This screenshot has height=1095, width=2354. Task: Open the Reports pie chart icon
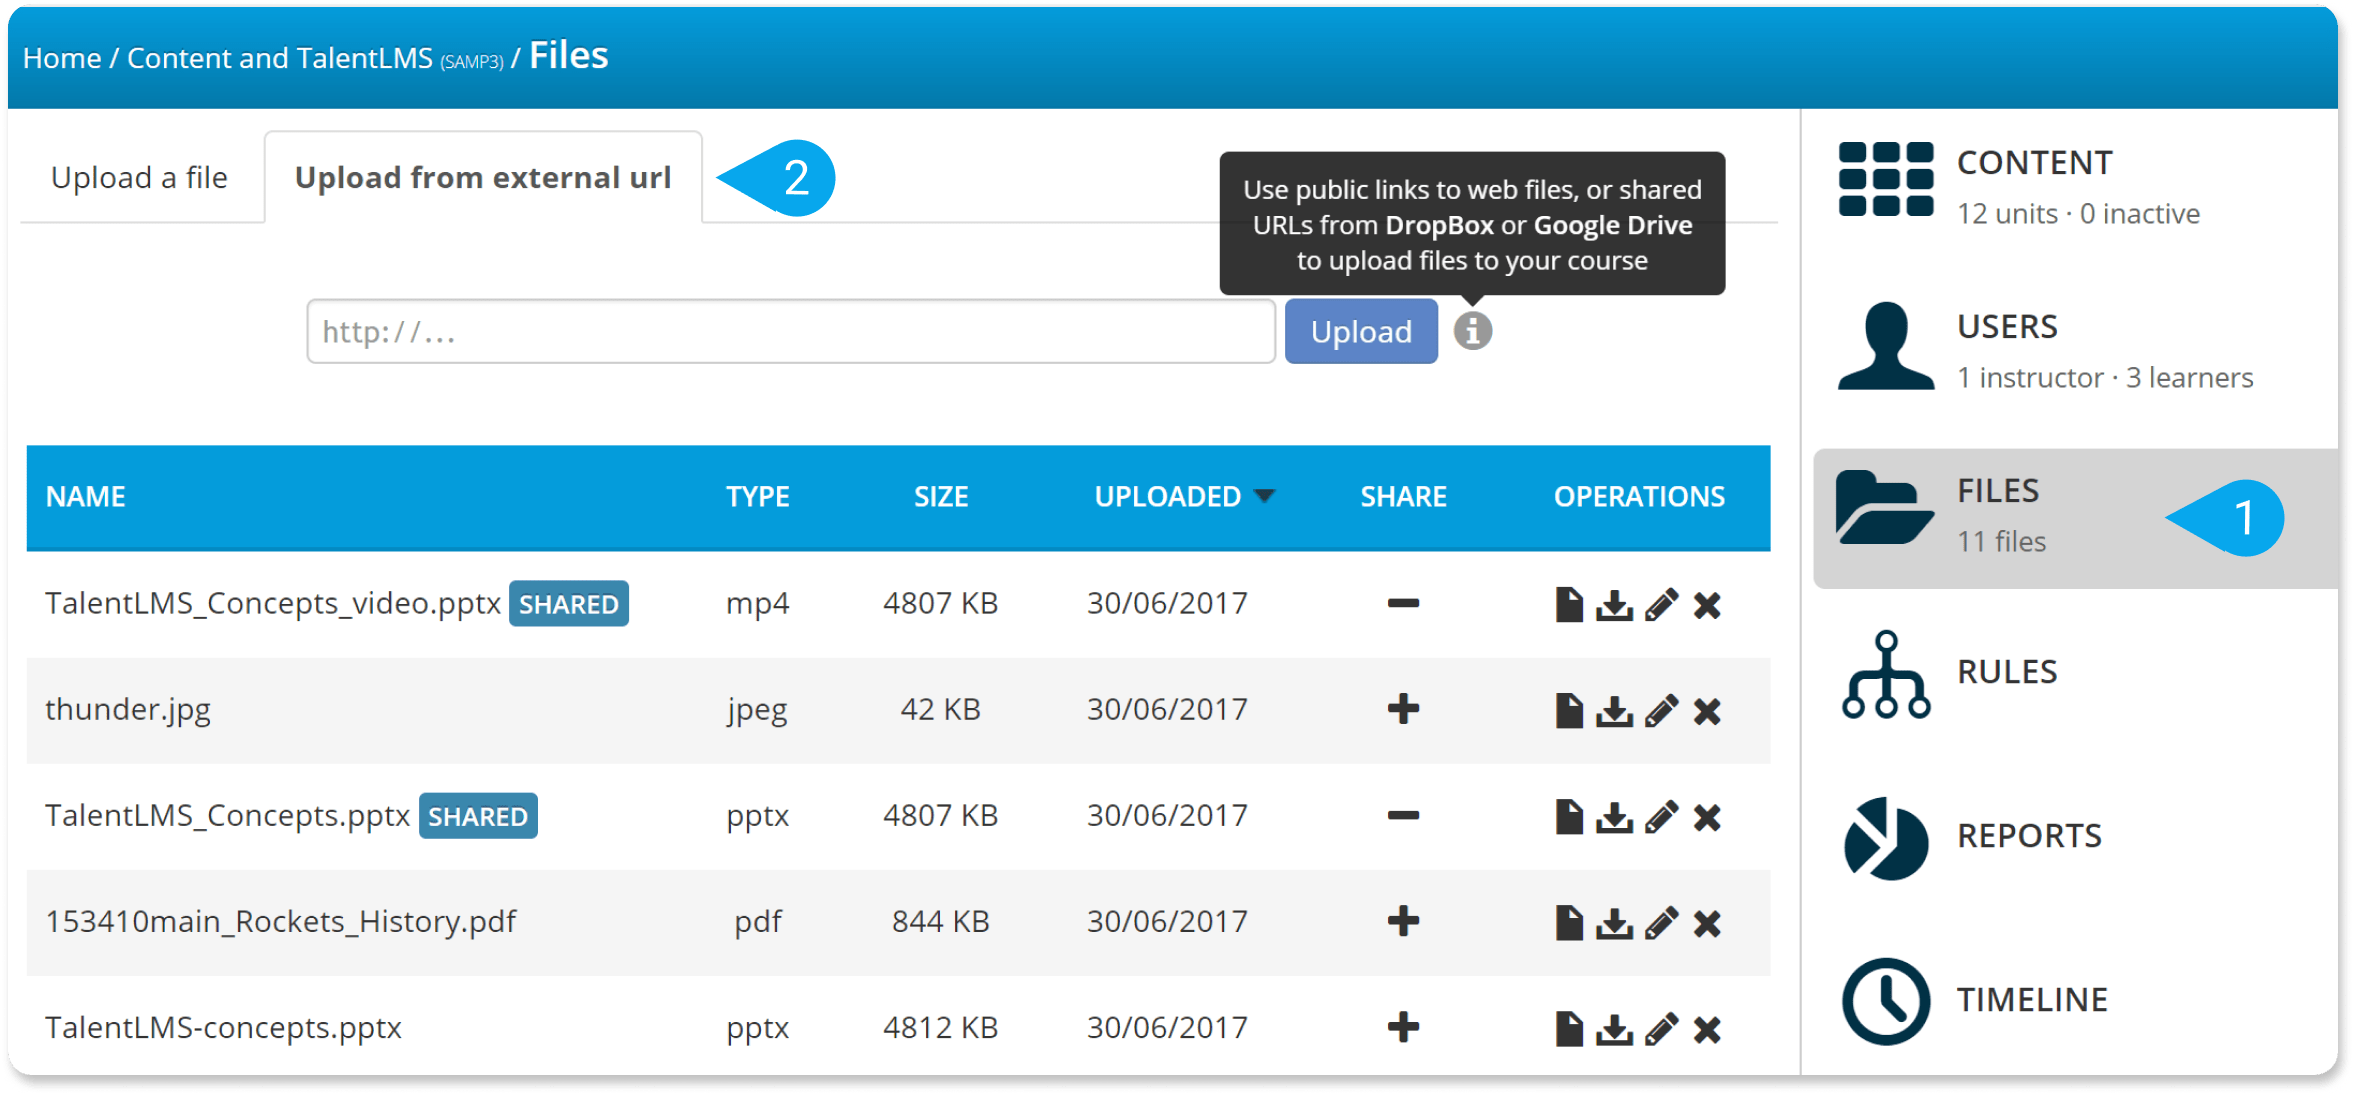tap(1885, 838)
